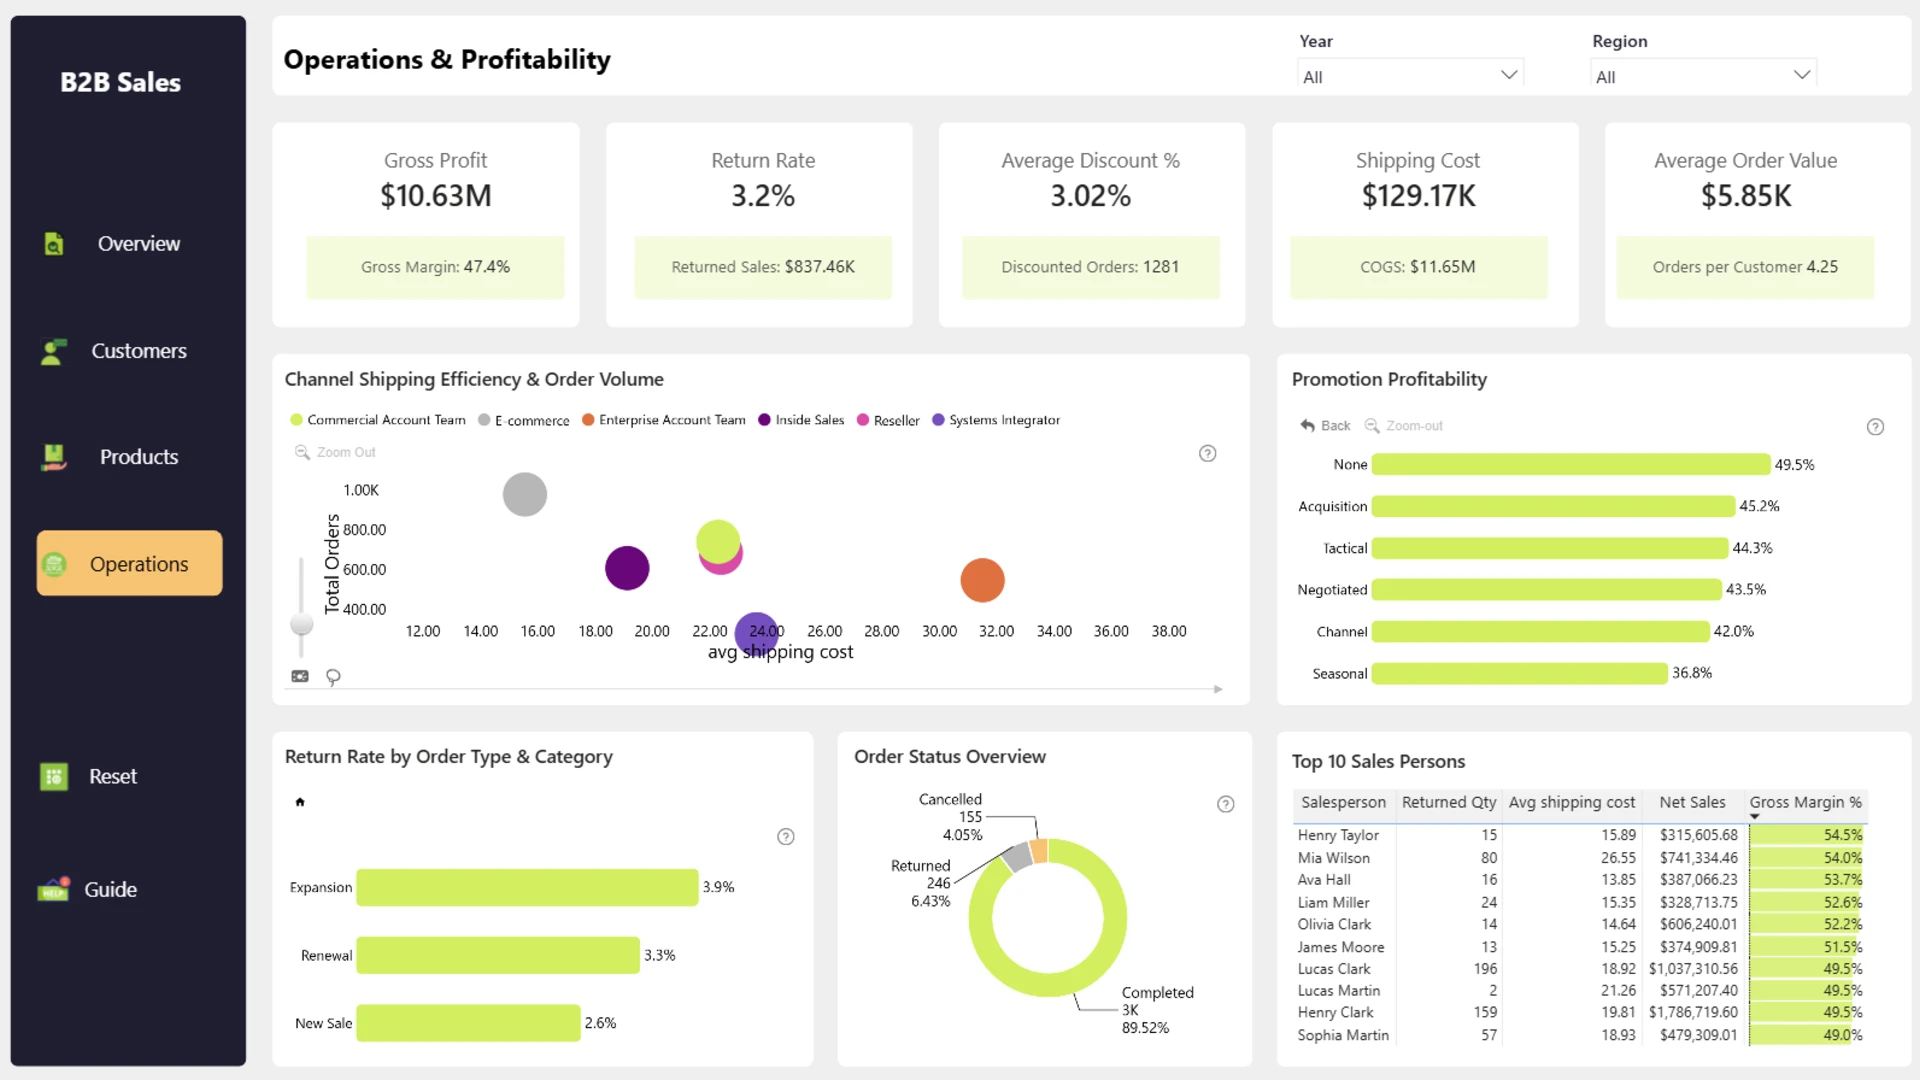Select the orange Cancelled donut segment

pos(1039,851)
